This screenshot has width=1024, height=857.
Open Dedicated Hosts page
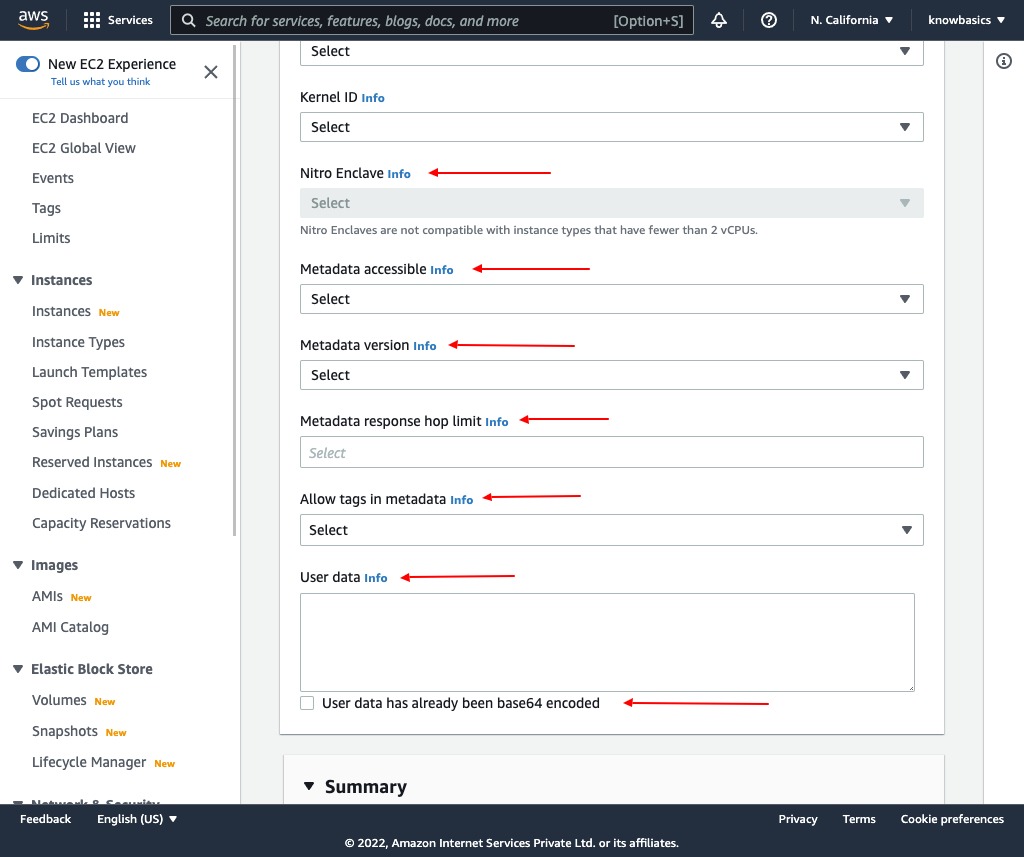tap(84, 493)
